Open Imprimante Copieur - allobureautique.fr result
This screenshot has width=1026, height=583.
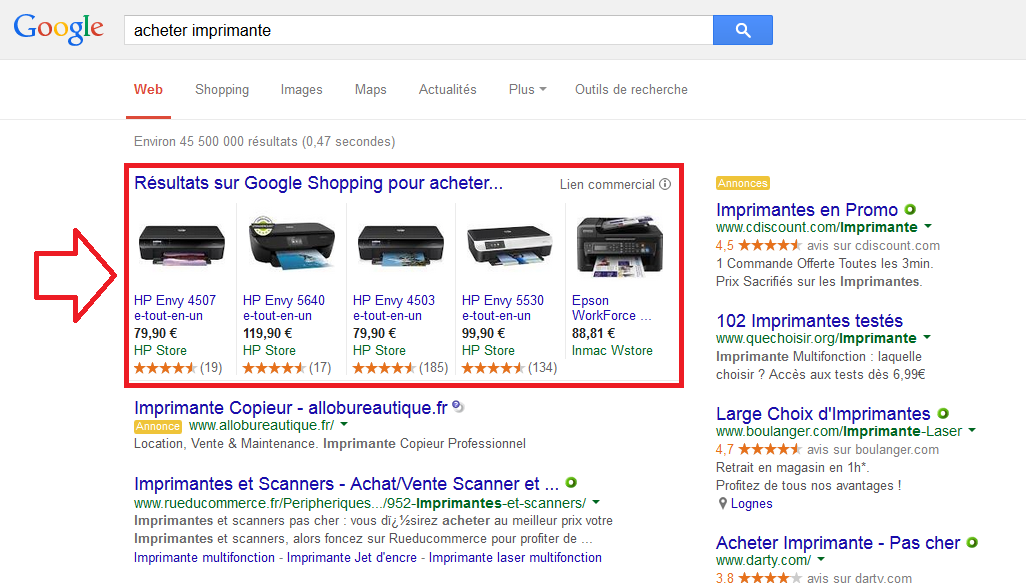click(291, 408)
